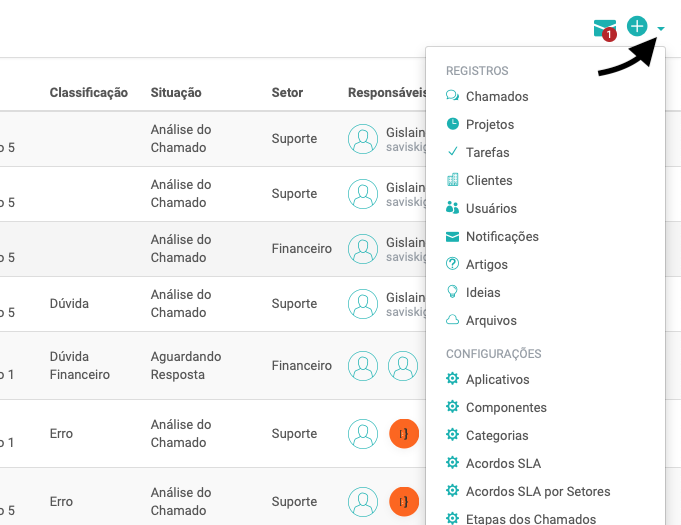Collapse the dropdown arrow beside plus
Image resolution: width=681 pixels, height=525 pixels.
pyautogui.click(x=661, y=29)
